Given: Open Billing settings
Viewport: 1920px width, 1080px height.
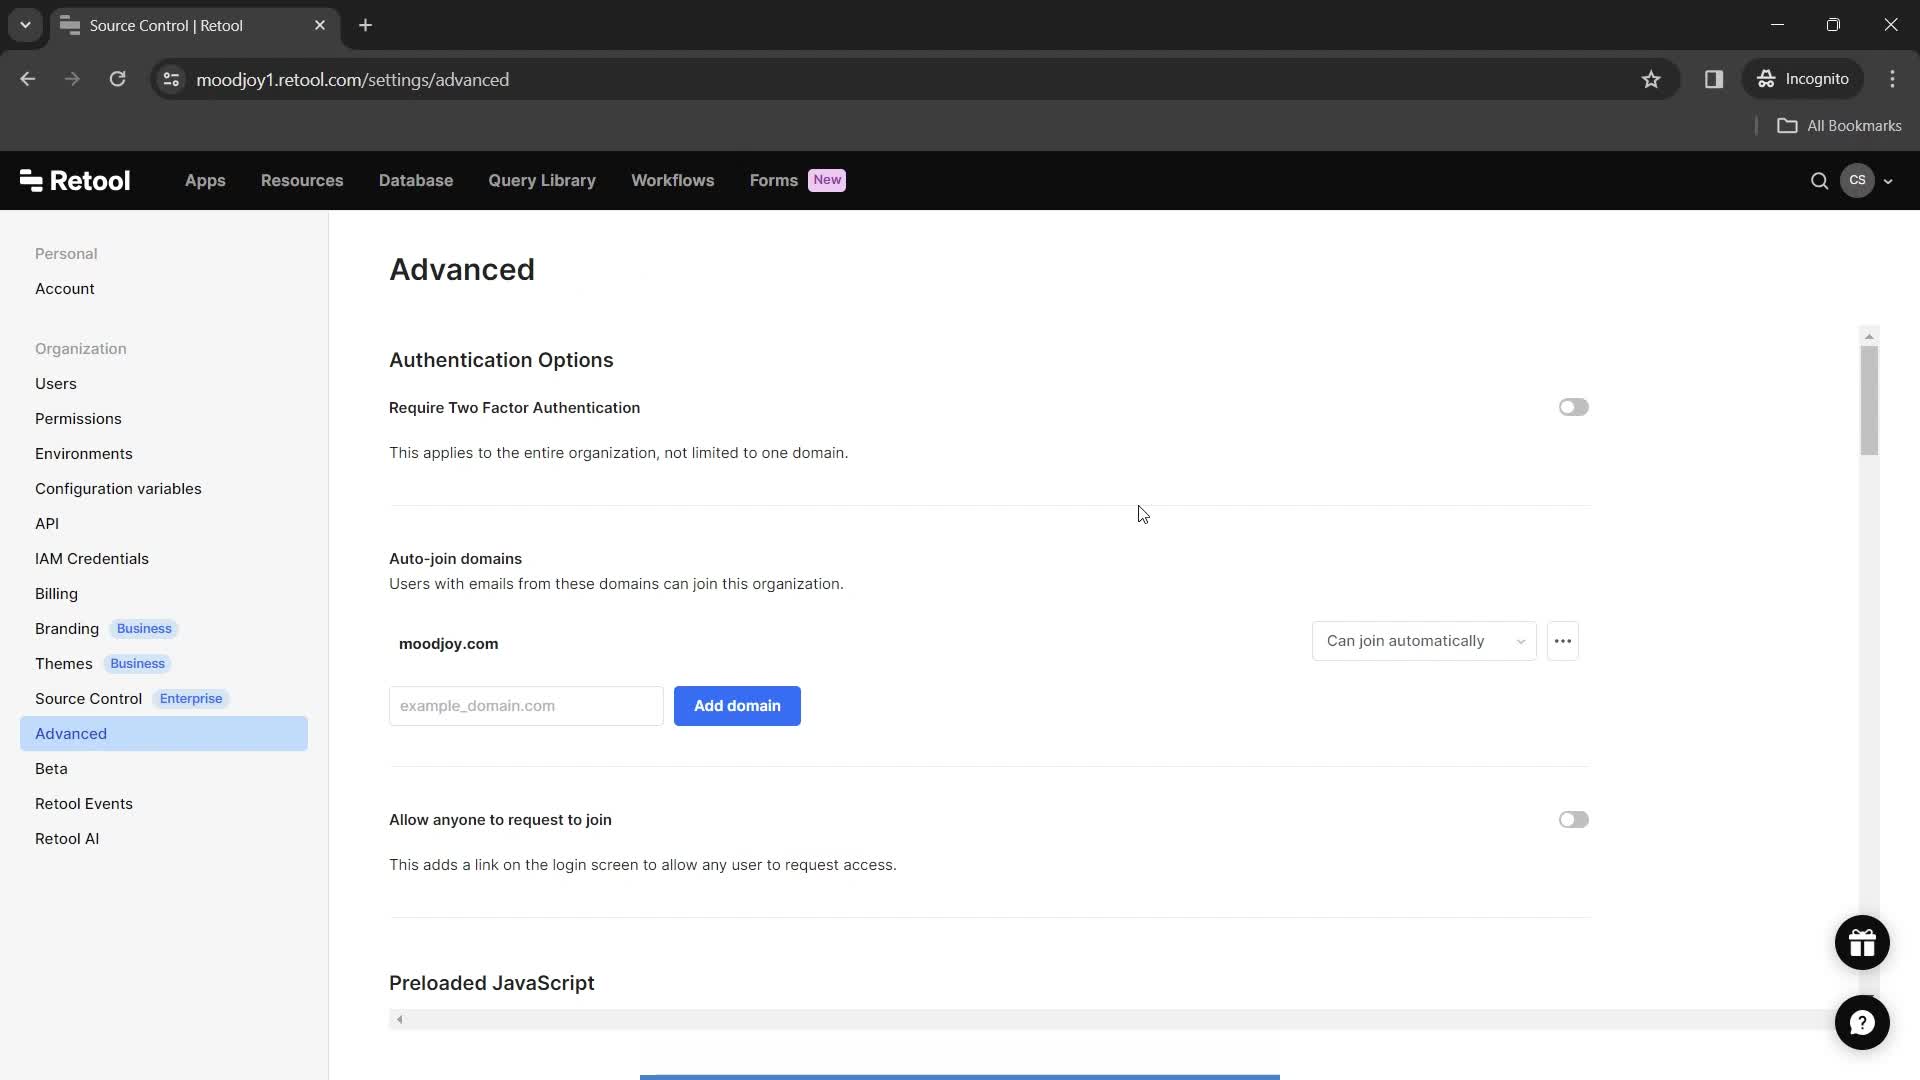Looking at the screenshot, I should [x=56, y=594].
